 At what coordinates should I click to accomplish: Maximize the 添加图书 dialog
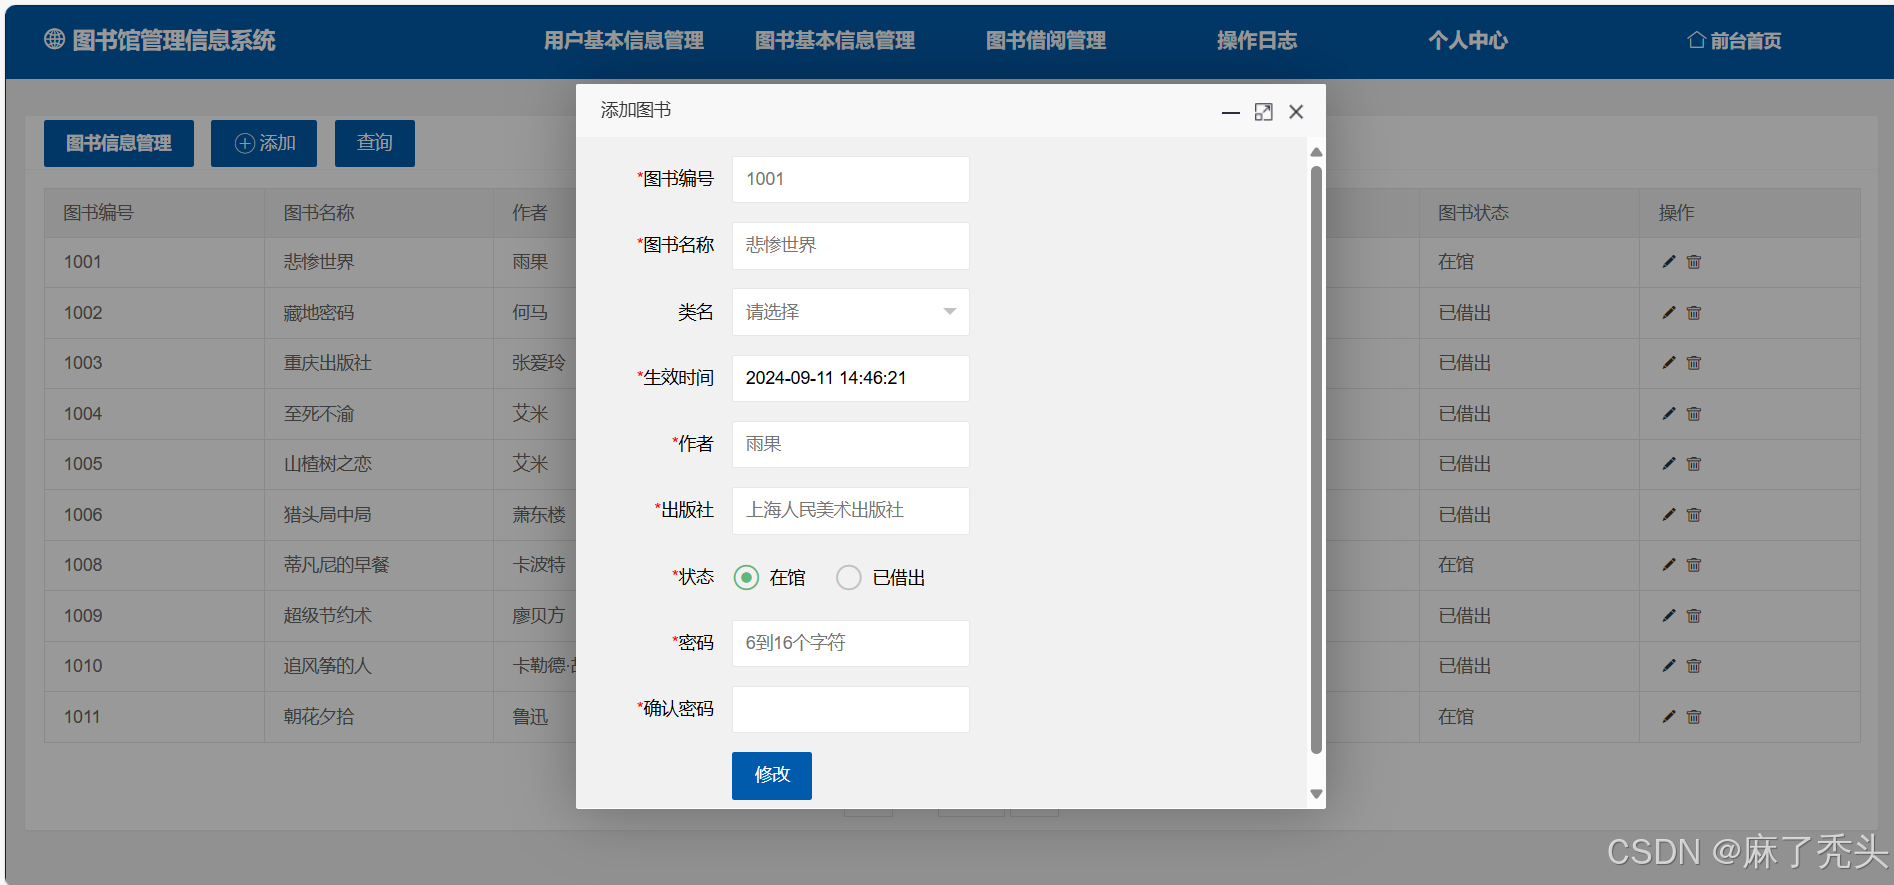1264,112
